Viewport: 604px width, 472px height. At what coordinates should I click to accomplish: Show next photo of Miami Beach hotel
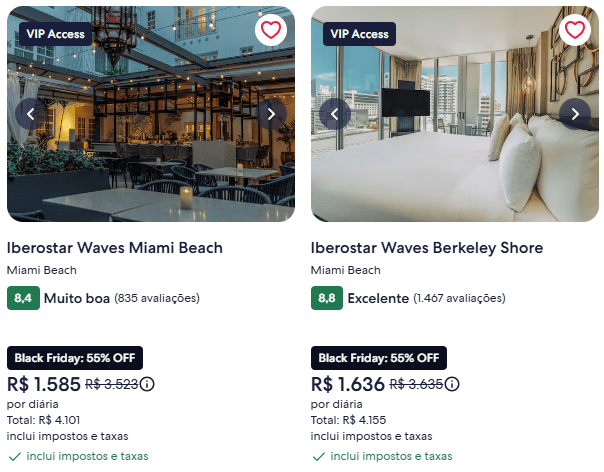point(271,114)
